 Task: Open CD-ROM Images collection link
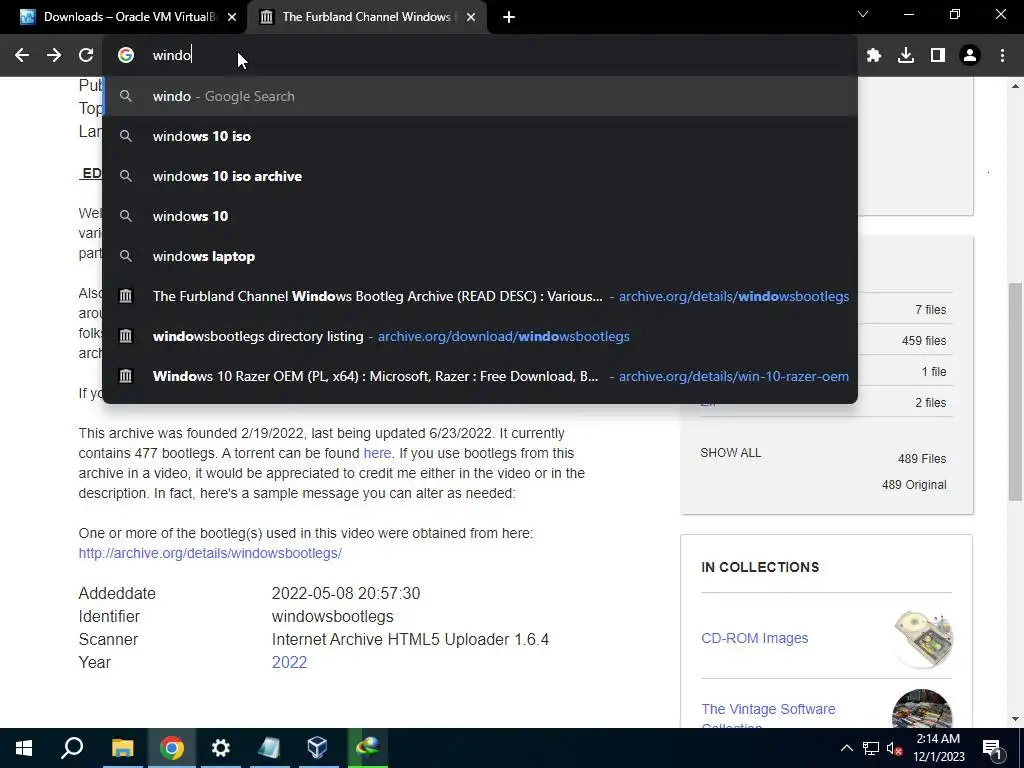tap(754, 638)
